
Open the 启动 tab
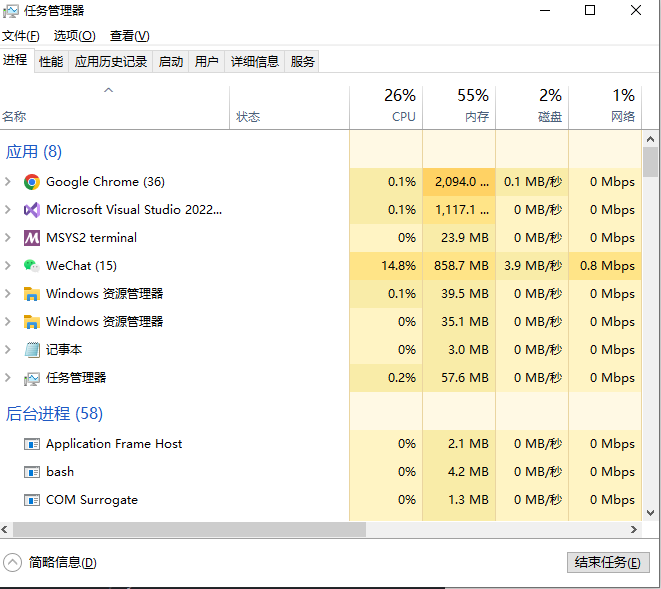click(x=171, y=61)
